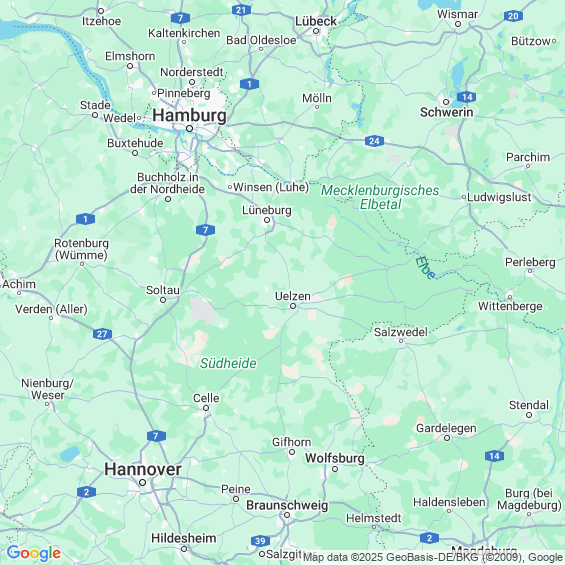Click the A27 highway shield near Verden
Image resolution: width=565 pixels, height=565 pixels.
coord(102,334)
